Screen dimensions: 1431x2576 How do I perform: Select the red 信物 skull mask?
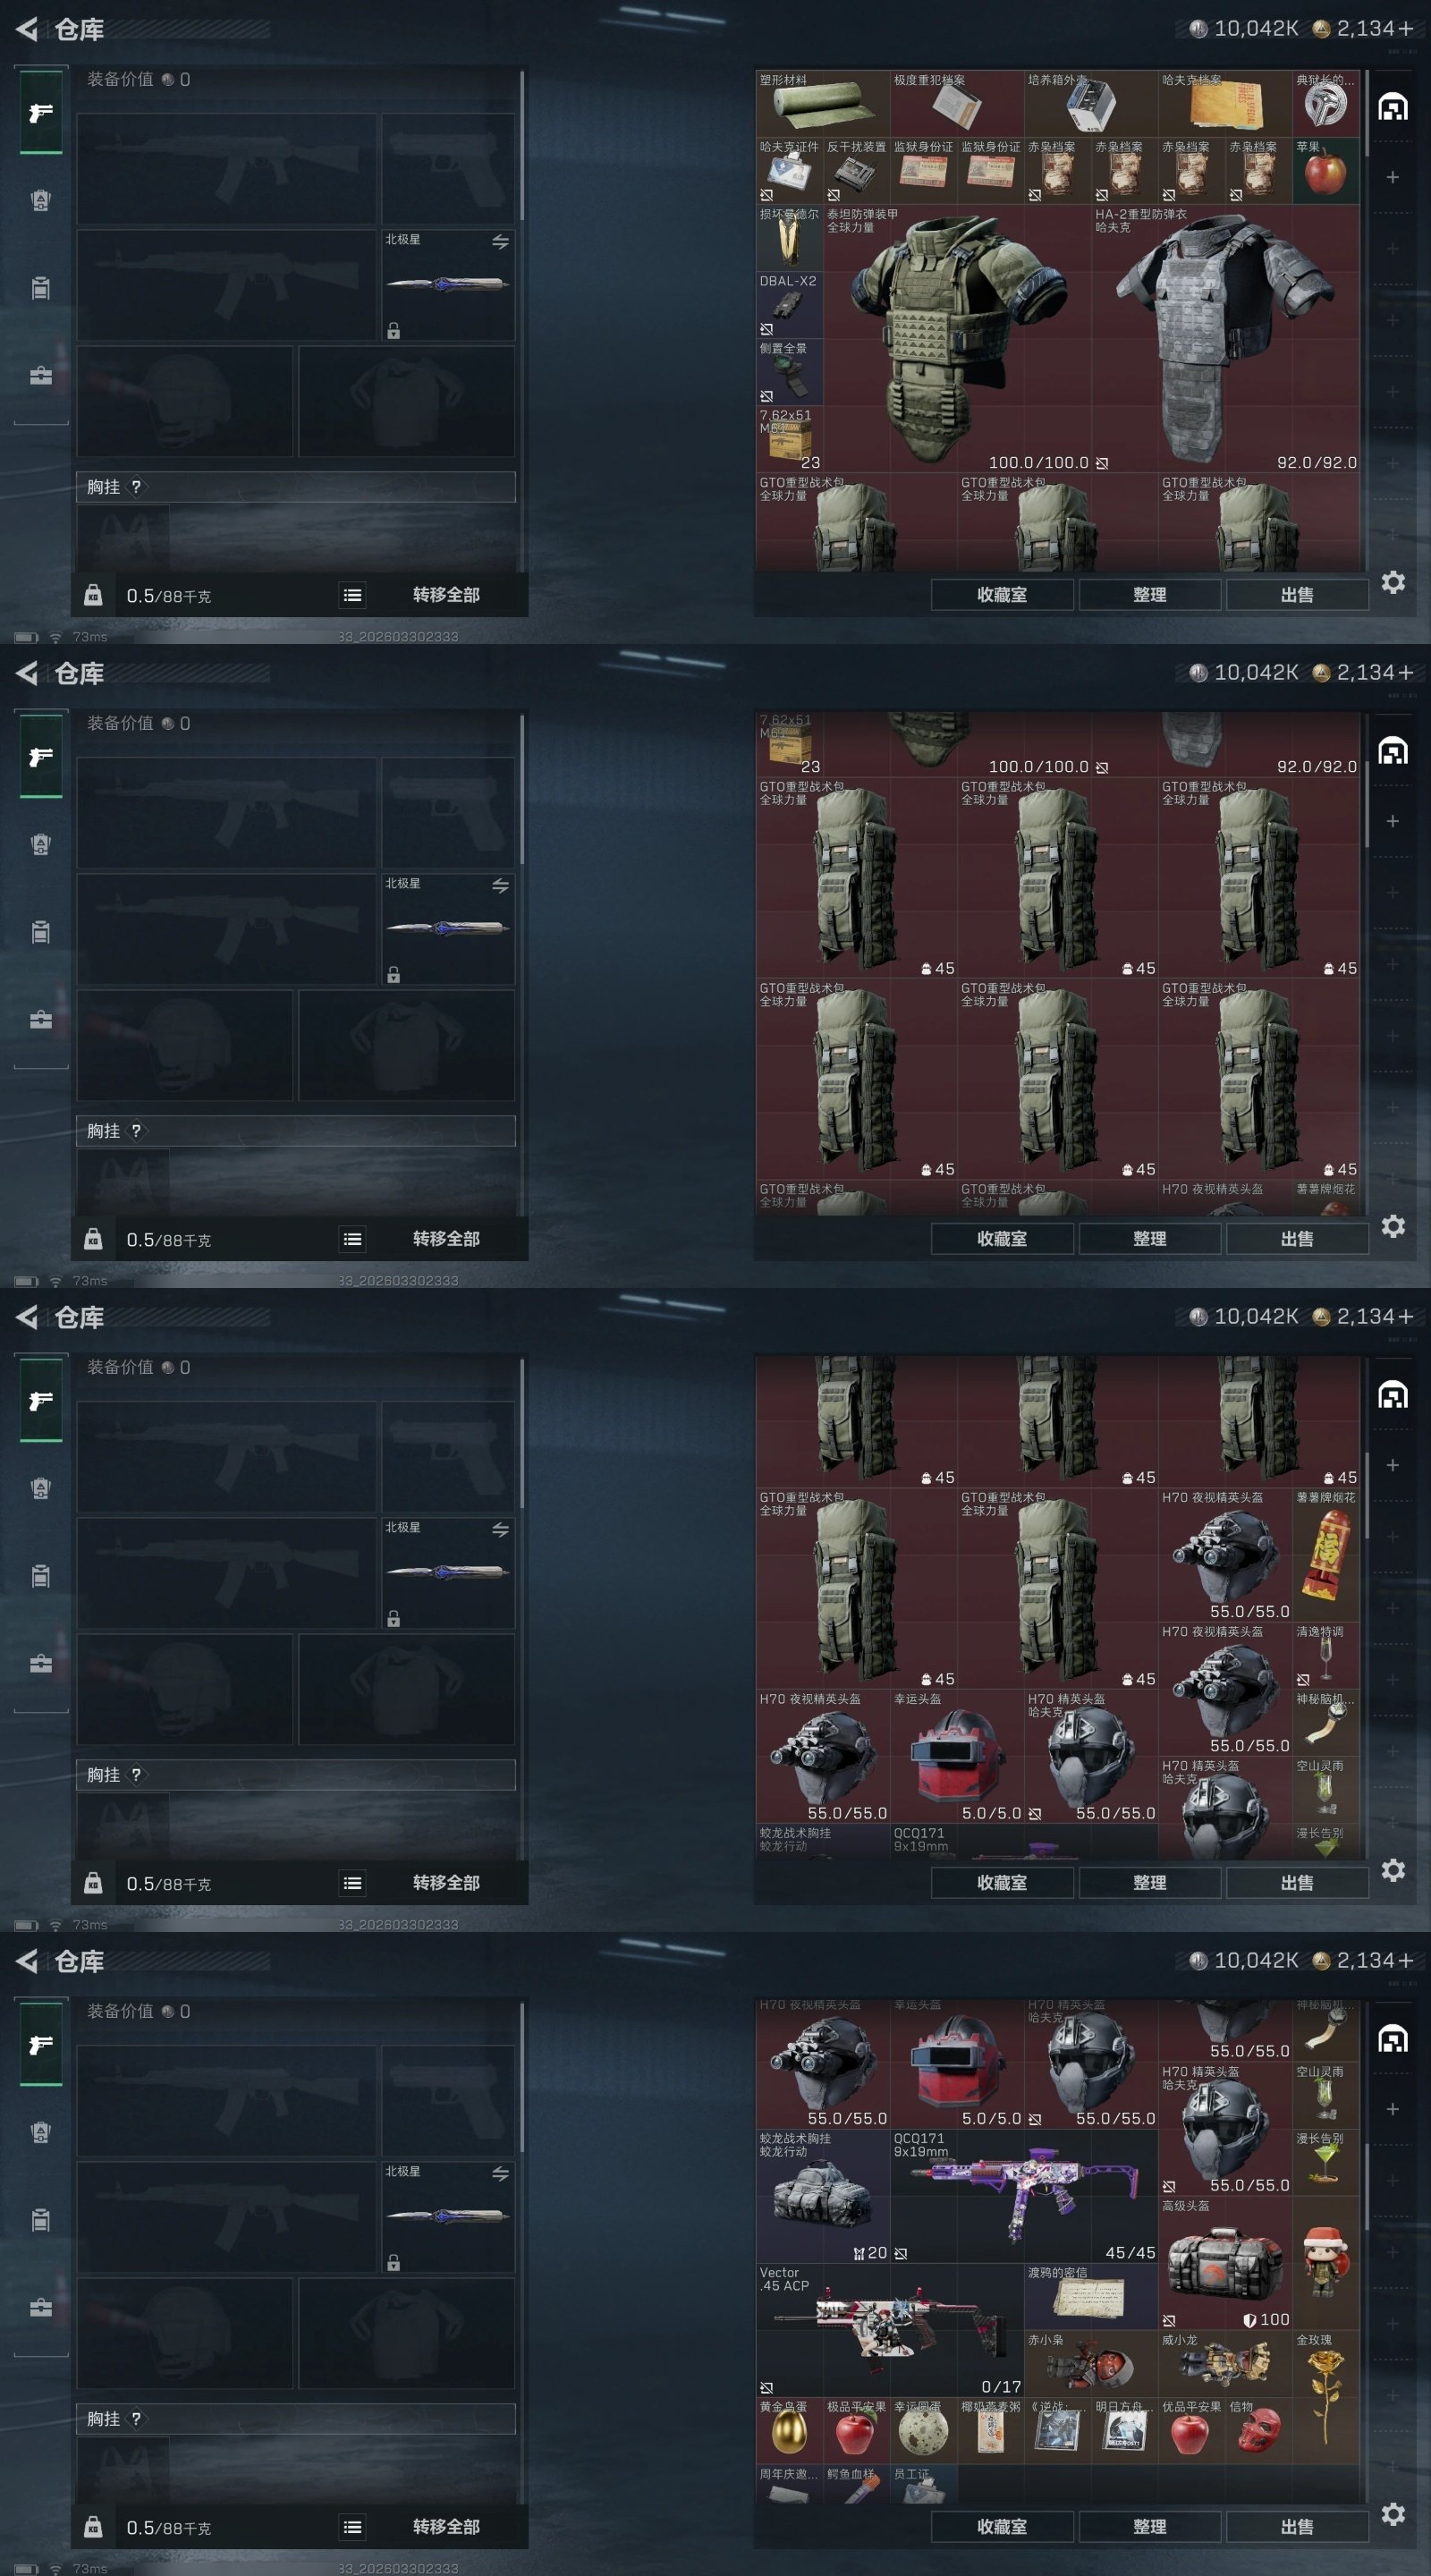pos(1258,2431)
